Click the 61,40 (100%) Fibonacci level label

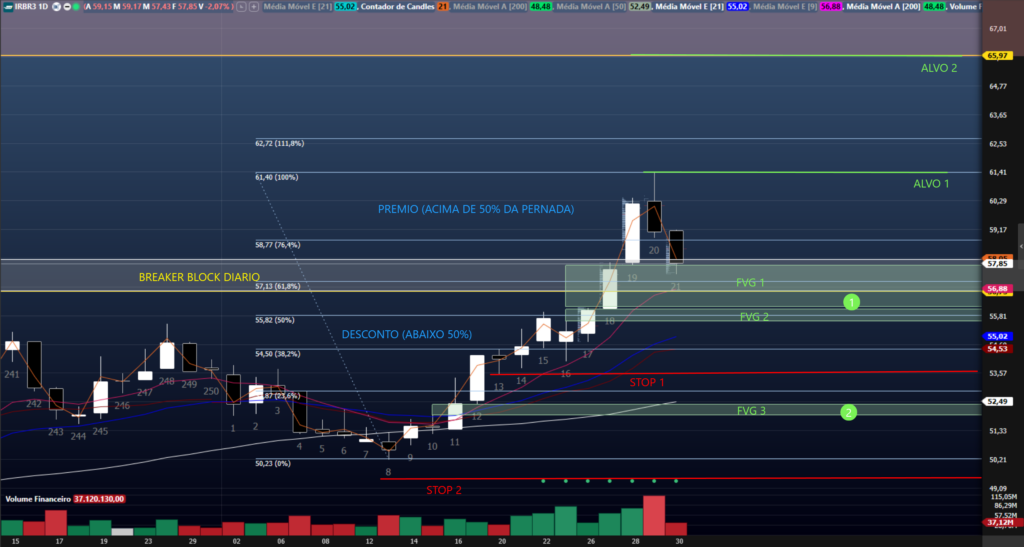pos(277,177)
